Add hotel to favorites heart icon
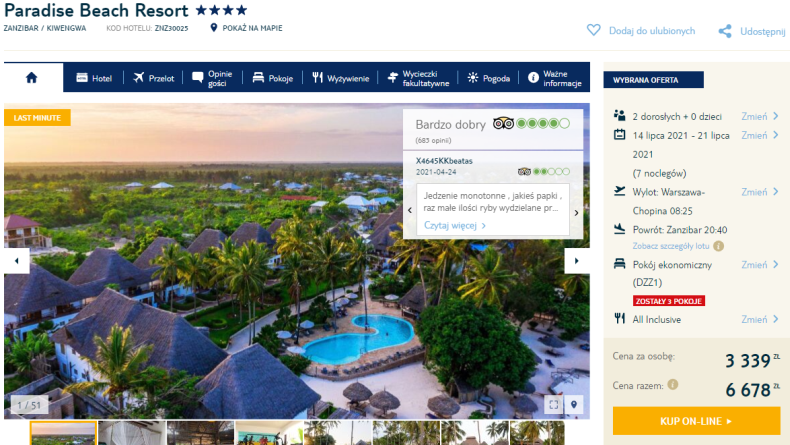Viewport: 790px width, 445px height. pos(594,30)
